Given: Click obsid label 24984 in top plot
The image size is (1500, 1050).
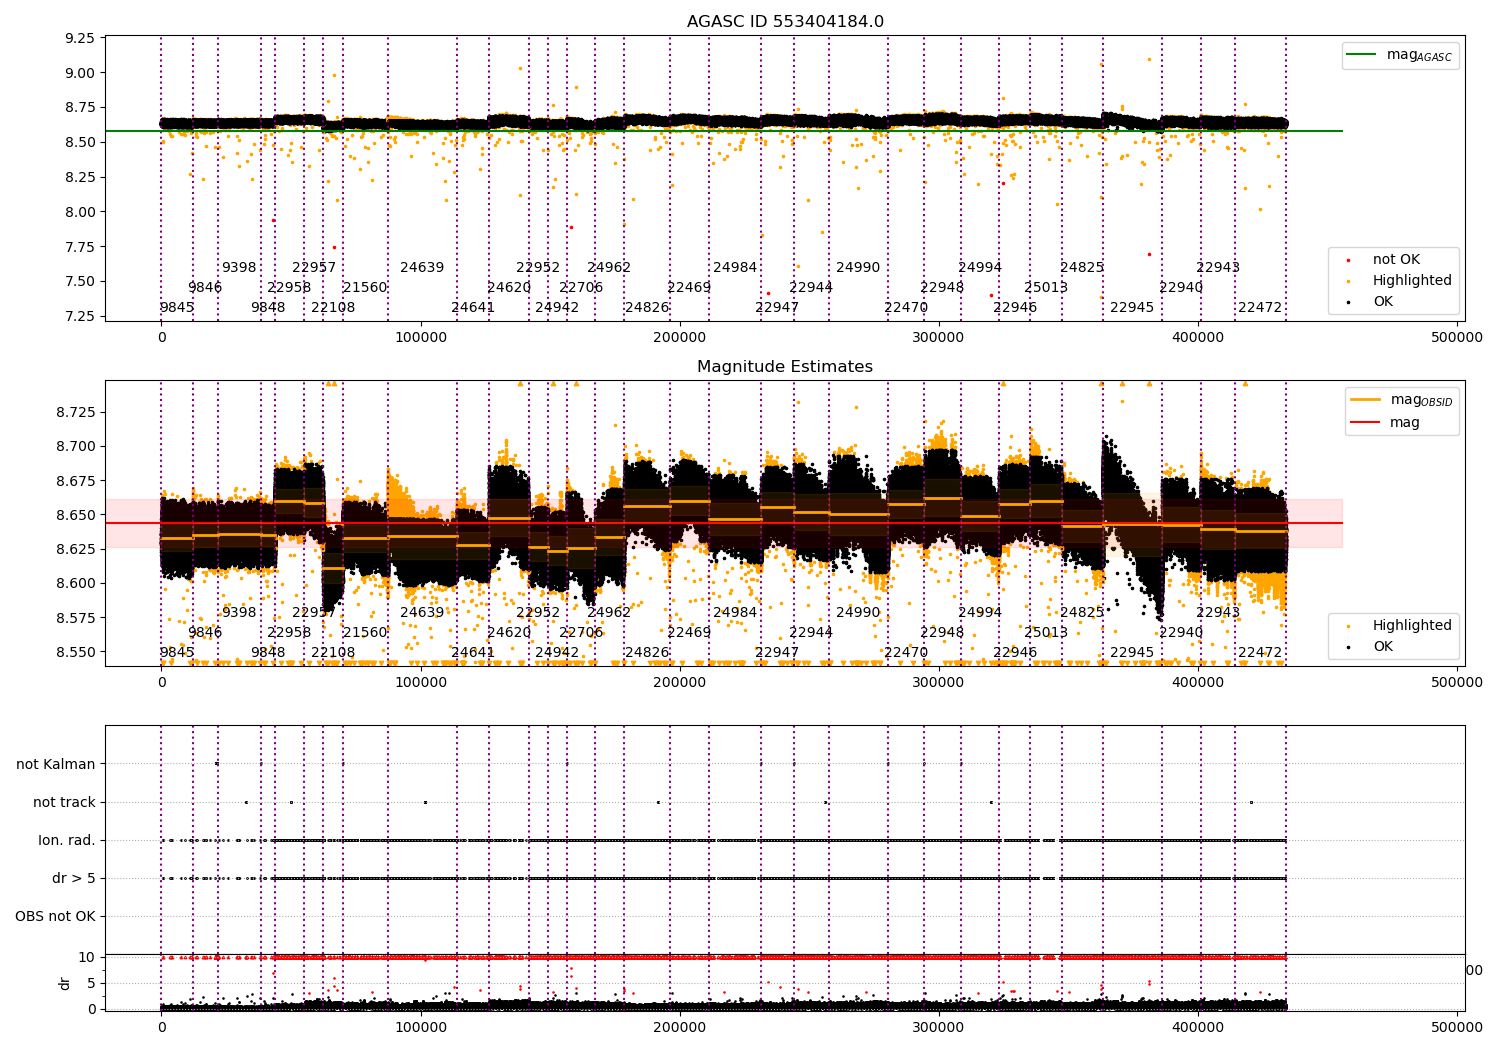Looking at the screenshot, I should click(735, 267).
